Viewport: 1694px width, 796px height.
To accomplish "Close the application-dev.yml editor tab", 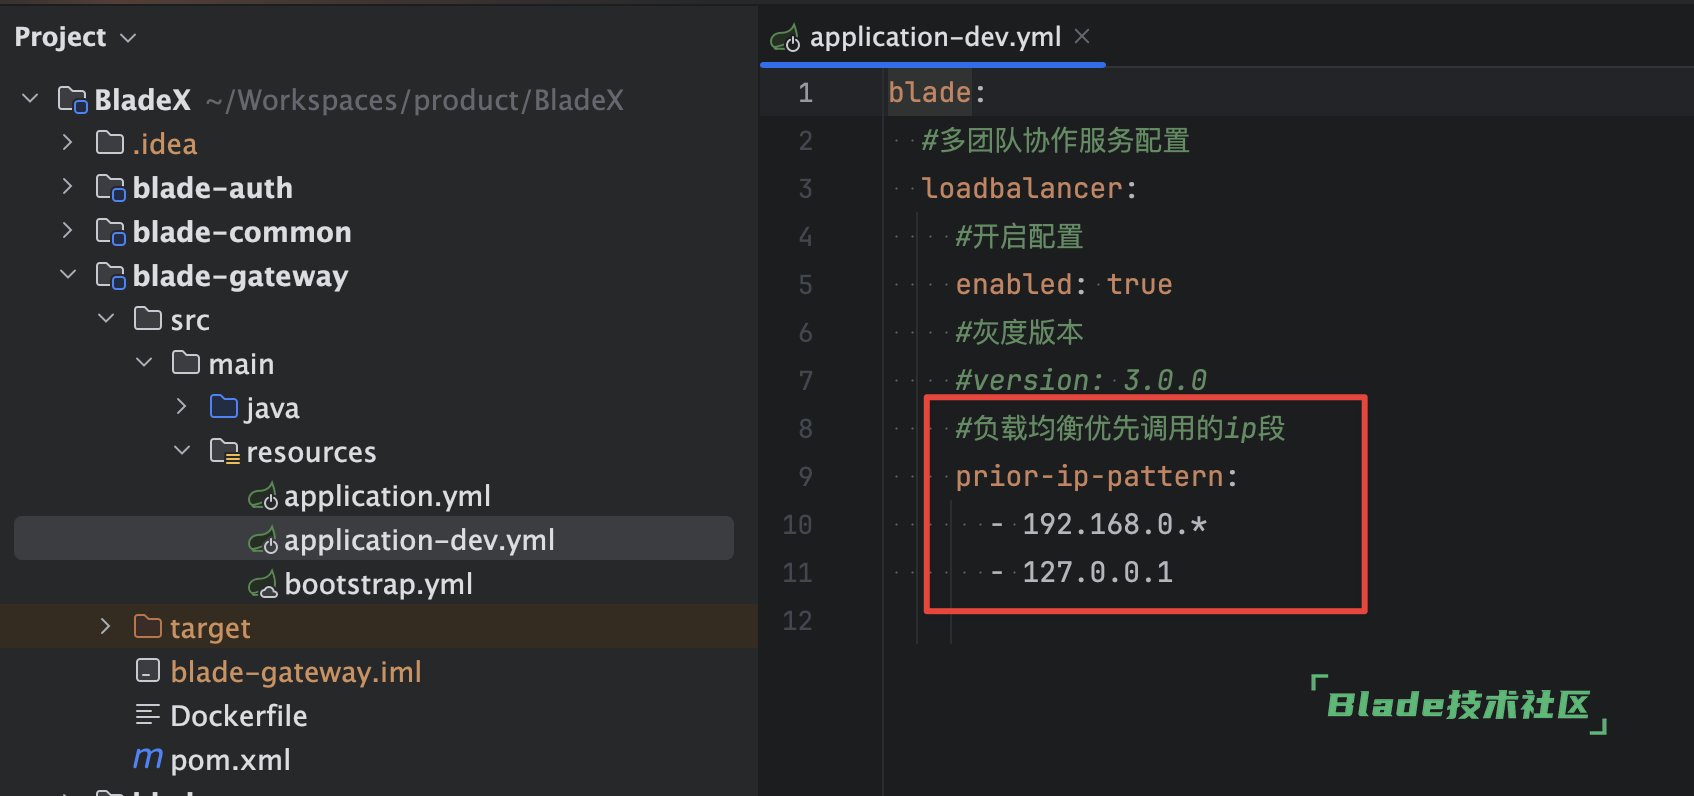I will [1082, 36].
